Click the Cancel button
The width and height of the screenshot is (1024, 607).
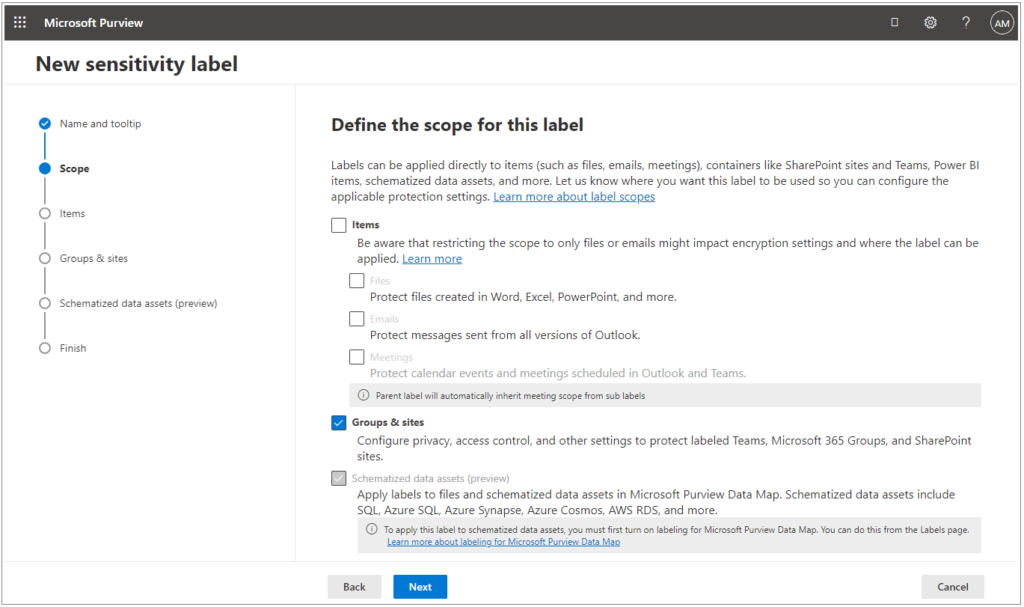click(953, 587)
